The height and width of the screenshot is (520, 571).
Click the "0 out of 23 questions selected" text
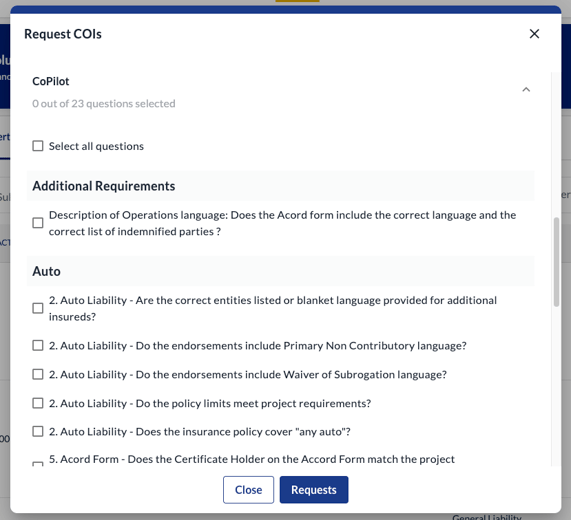click(x=104, y=103)
